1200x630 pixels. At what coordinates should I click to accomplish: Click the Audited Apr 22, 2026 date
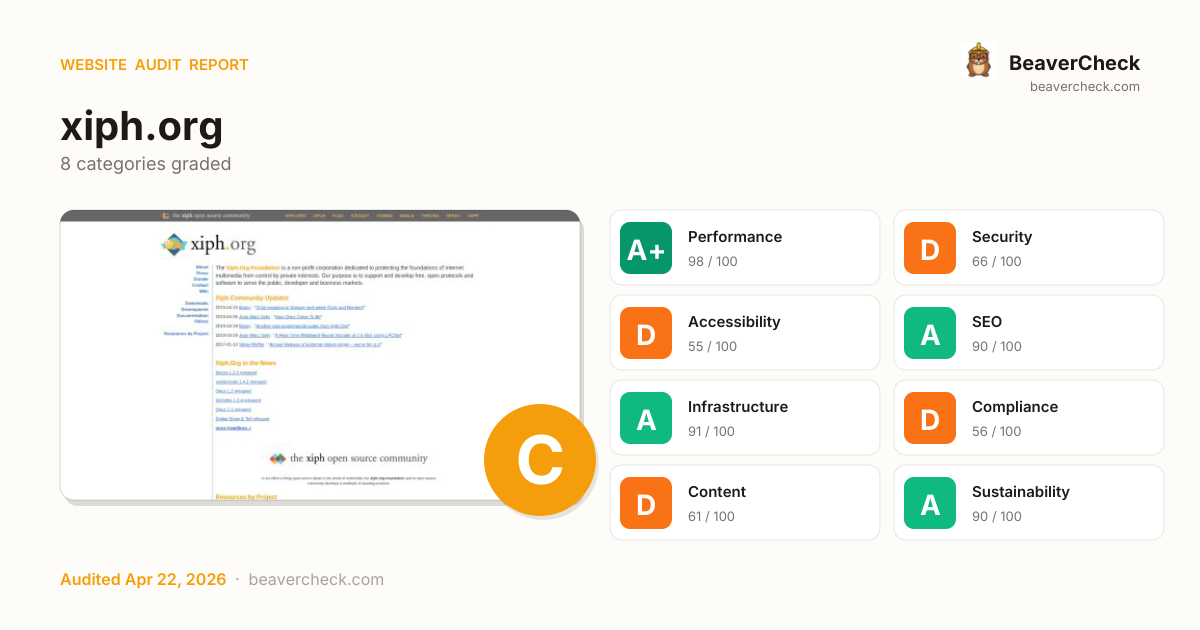[x=143, y=580]
